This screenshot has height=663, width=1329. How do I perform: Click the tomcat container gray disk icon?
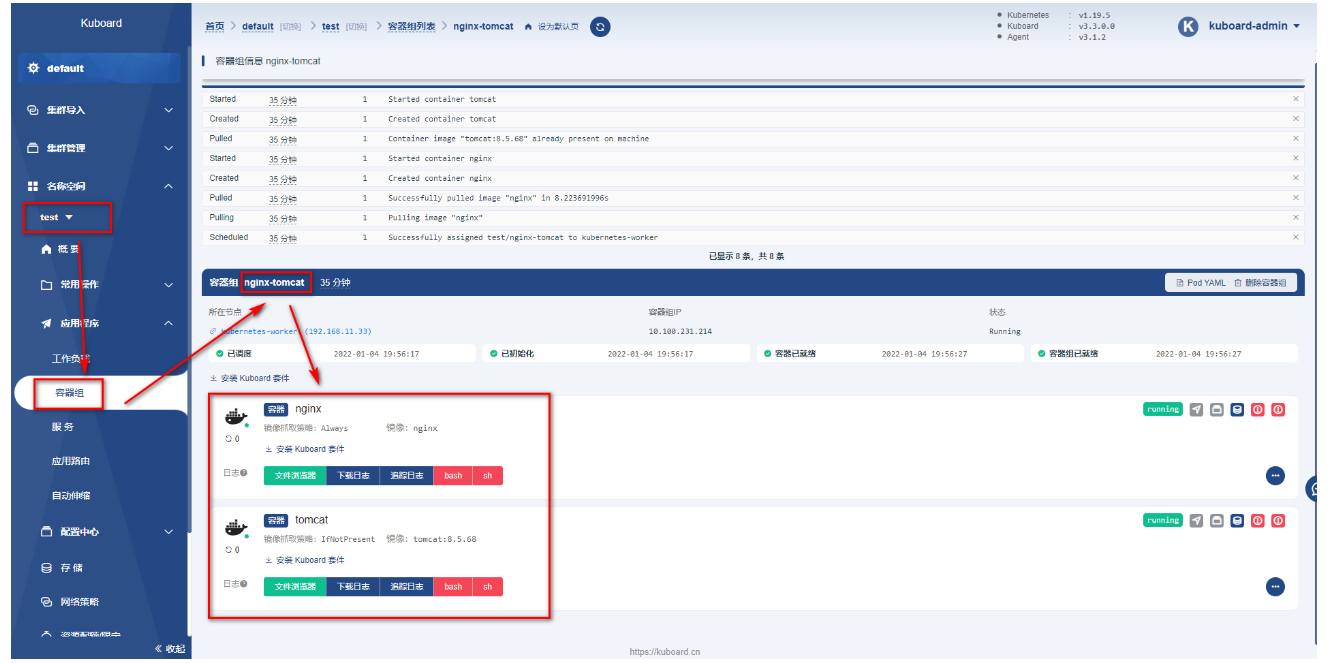tap(1216, 520)
